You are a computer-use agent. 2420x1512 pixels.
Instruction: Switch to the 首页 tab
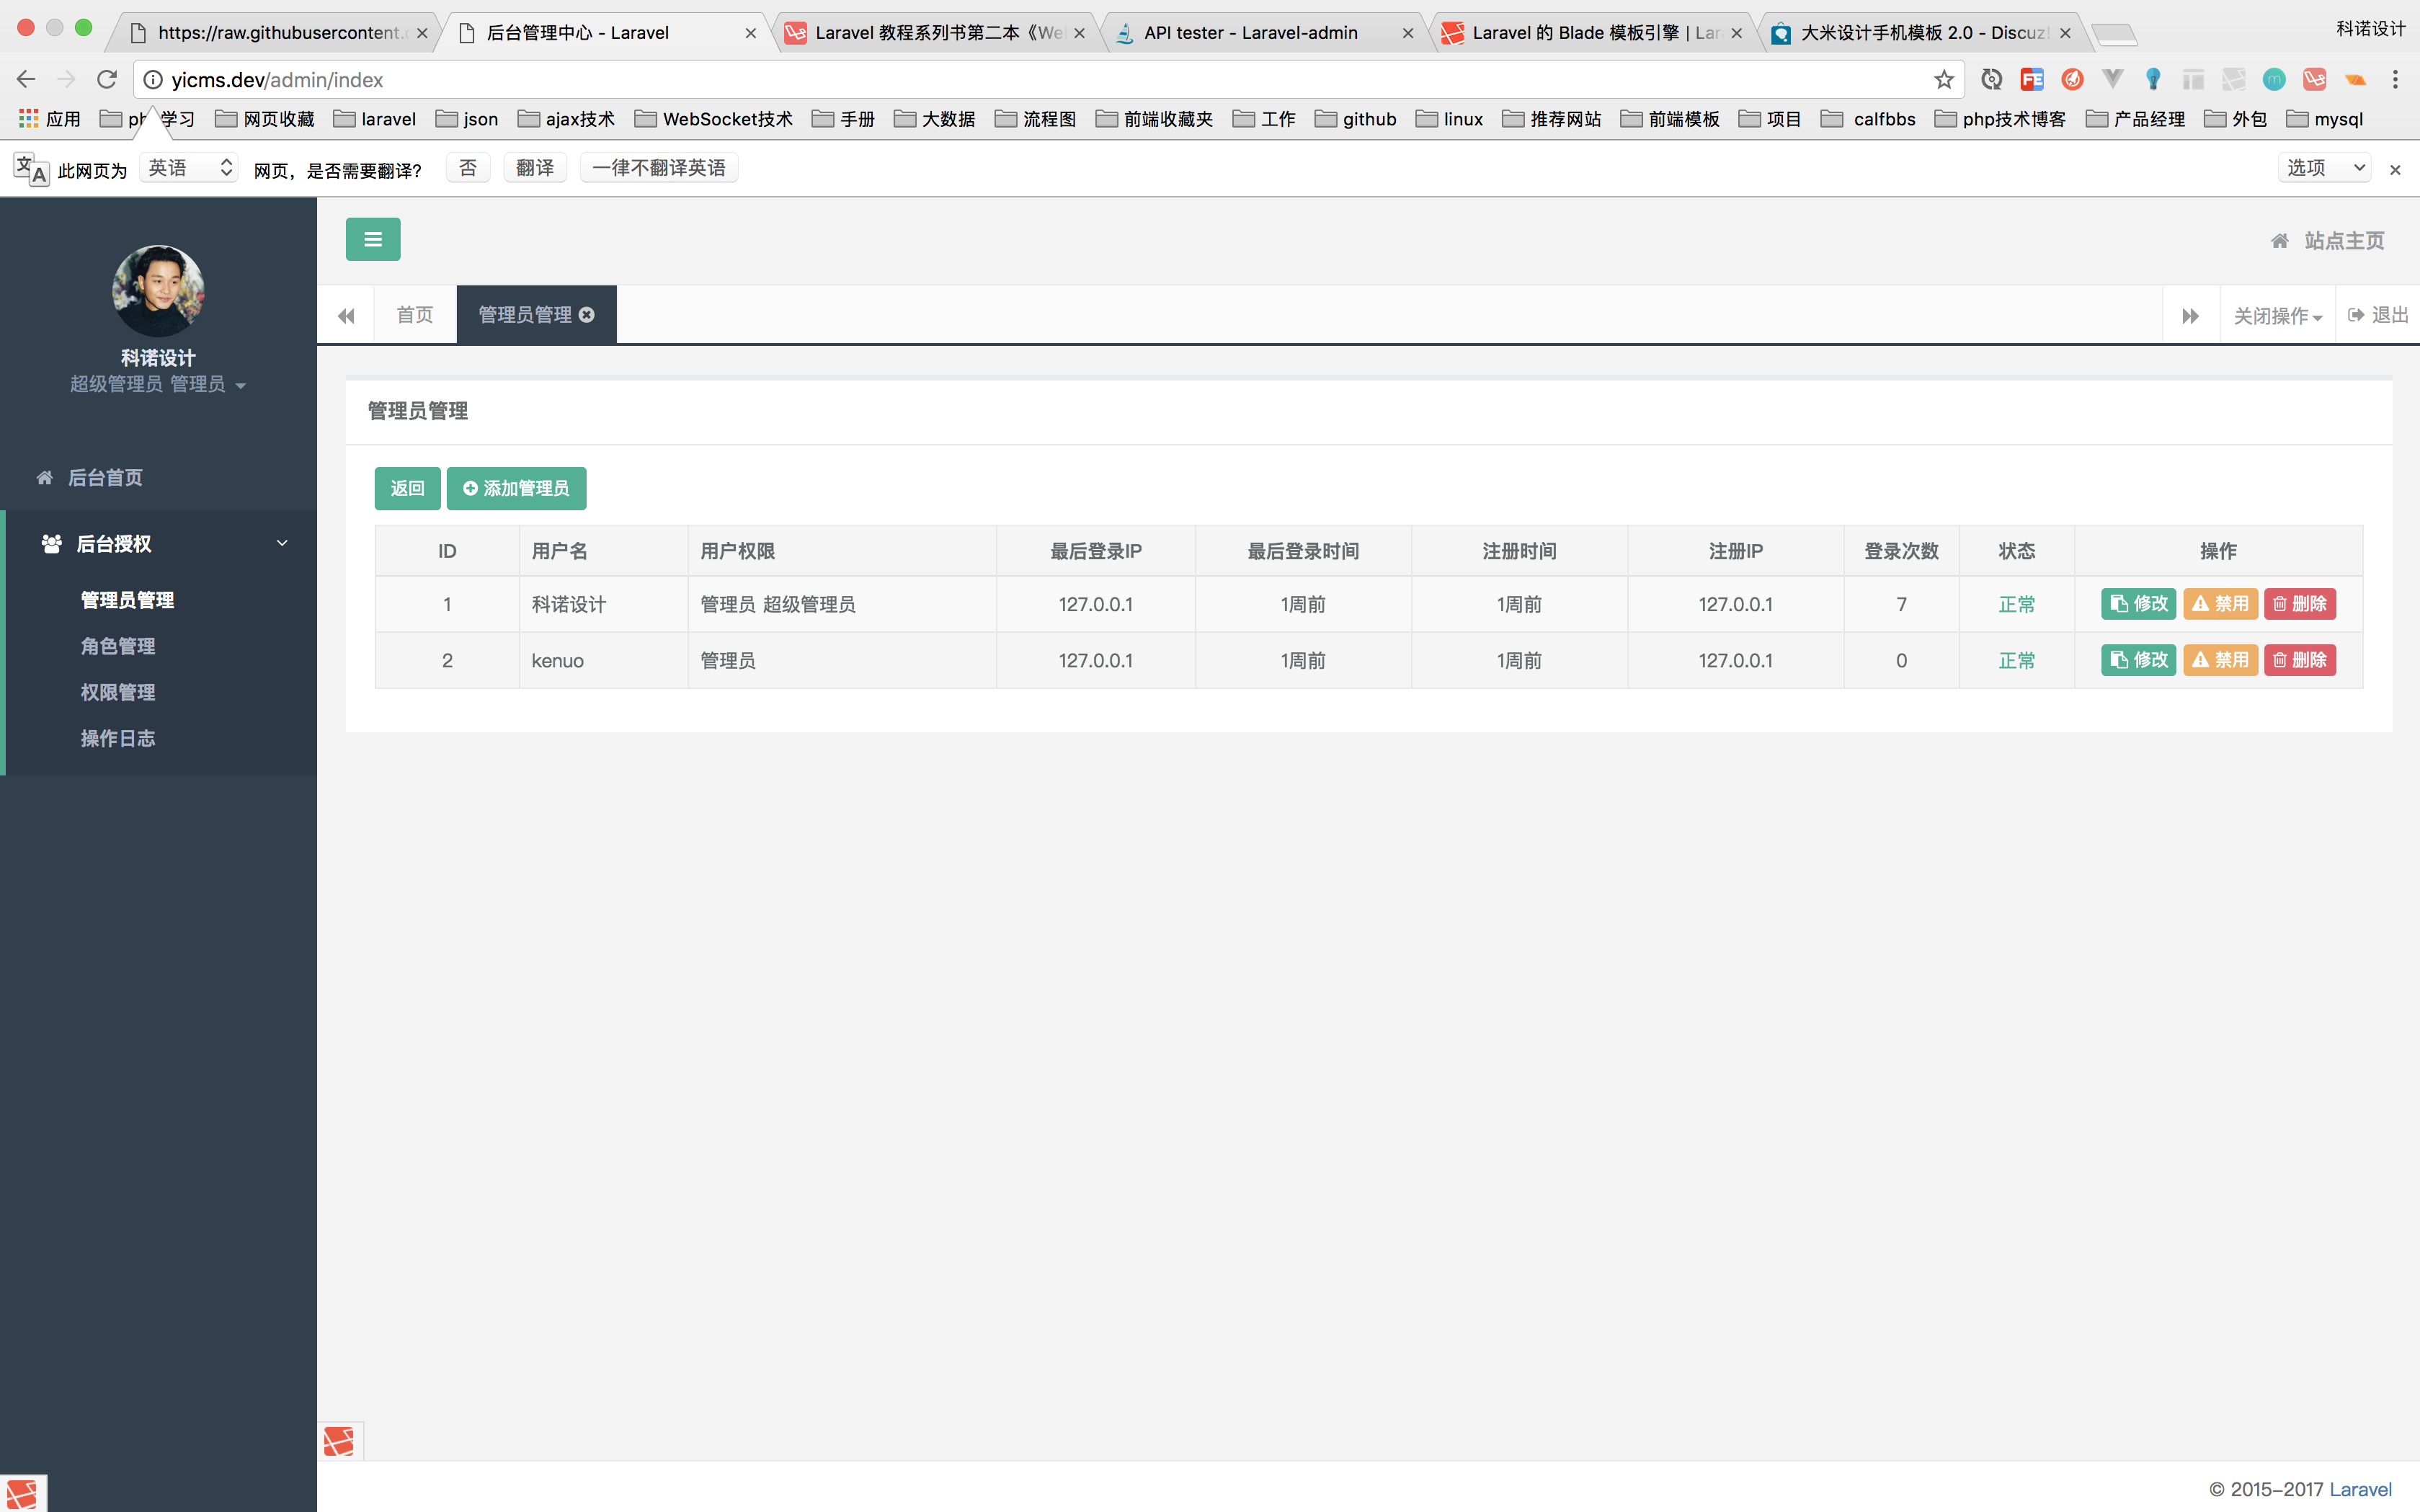click(415, 315)
